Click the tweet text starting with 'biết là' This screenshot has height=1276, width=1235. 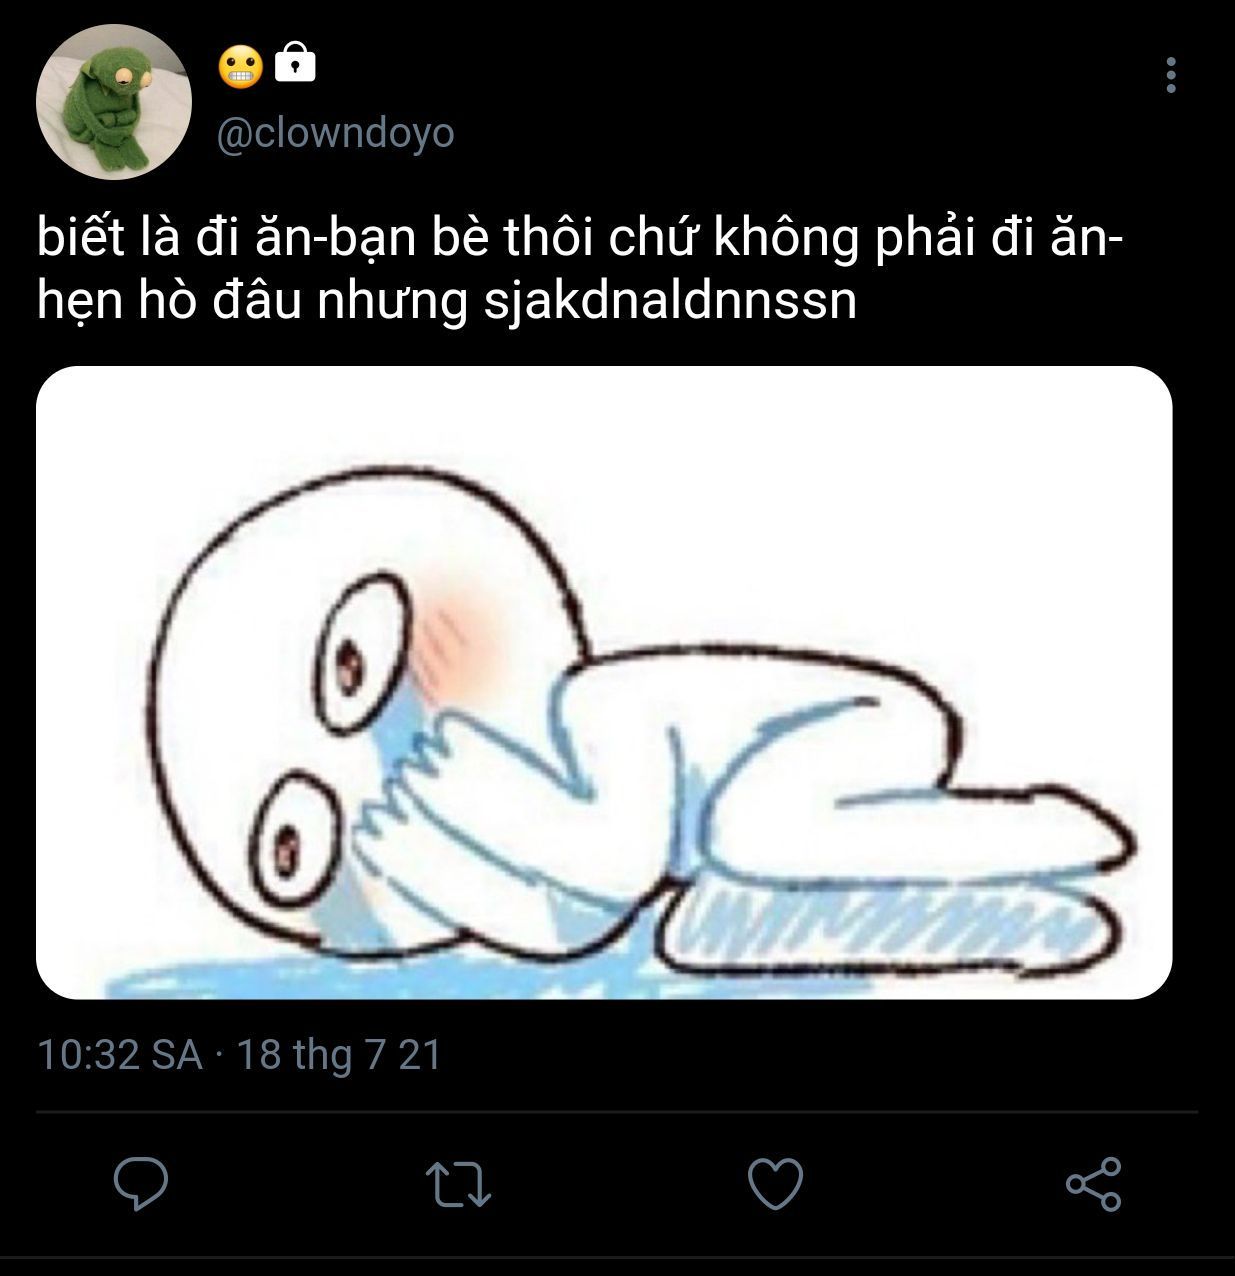580,270
